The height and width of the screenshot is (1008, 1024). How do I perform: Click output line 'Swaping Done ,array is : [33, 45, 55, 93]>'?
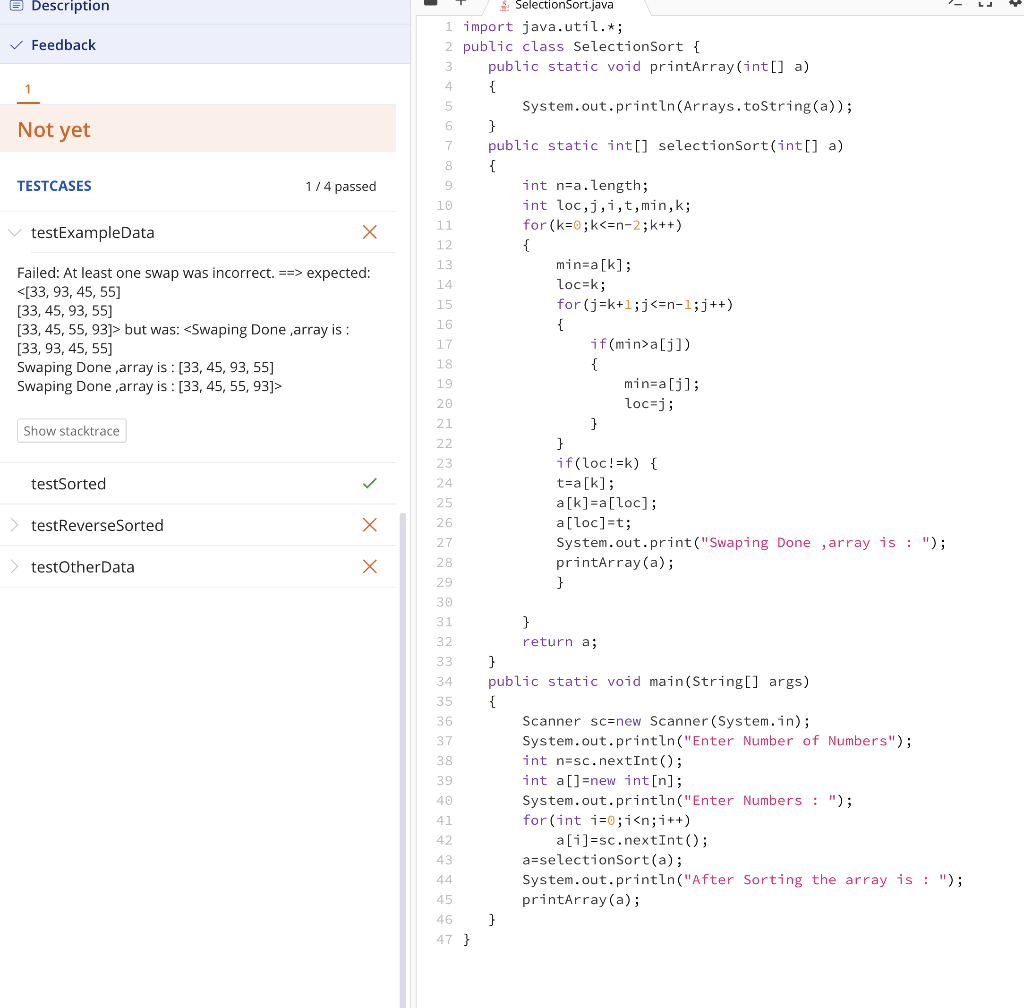click(x=150, y=386)
